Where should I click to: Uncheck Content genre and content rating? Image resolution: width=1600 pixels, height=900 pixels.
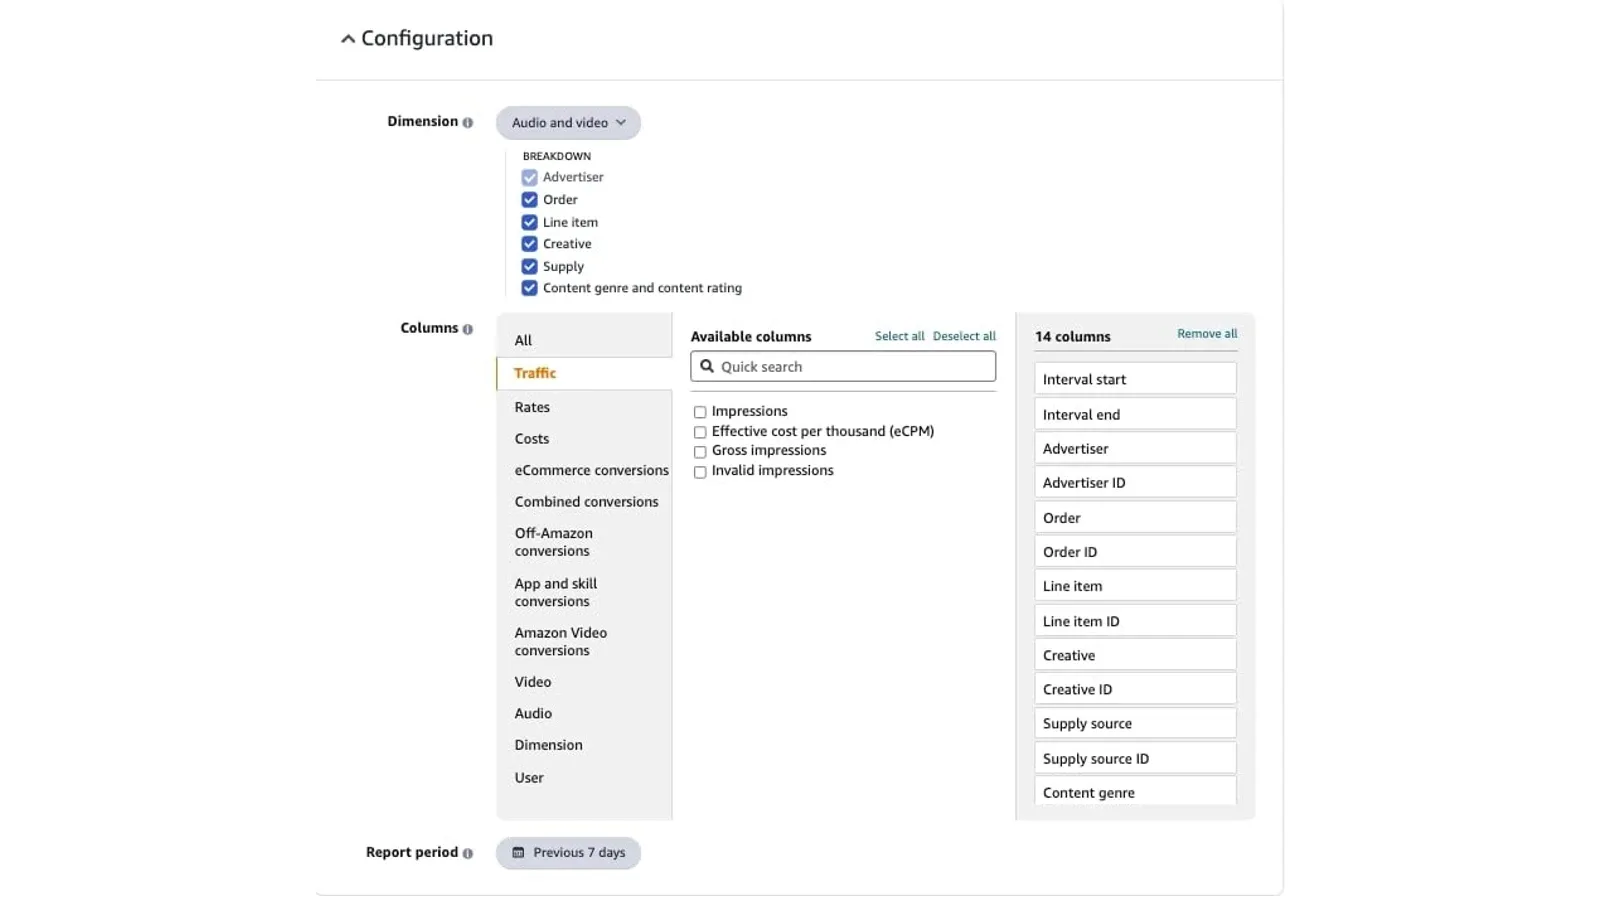click(529, 288)
